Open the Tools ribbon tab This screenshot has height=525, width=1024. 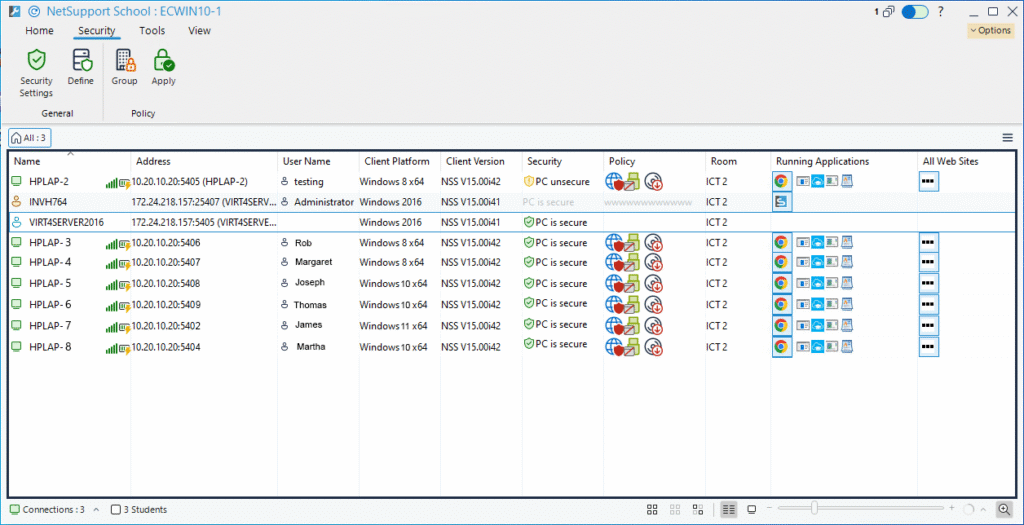[152, 31]
